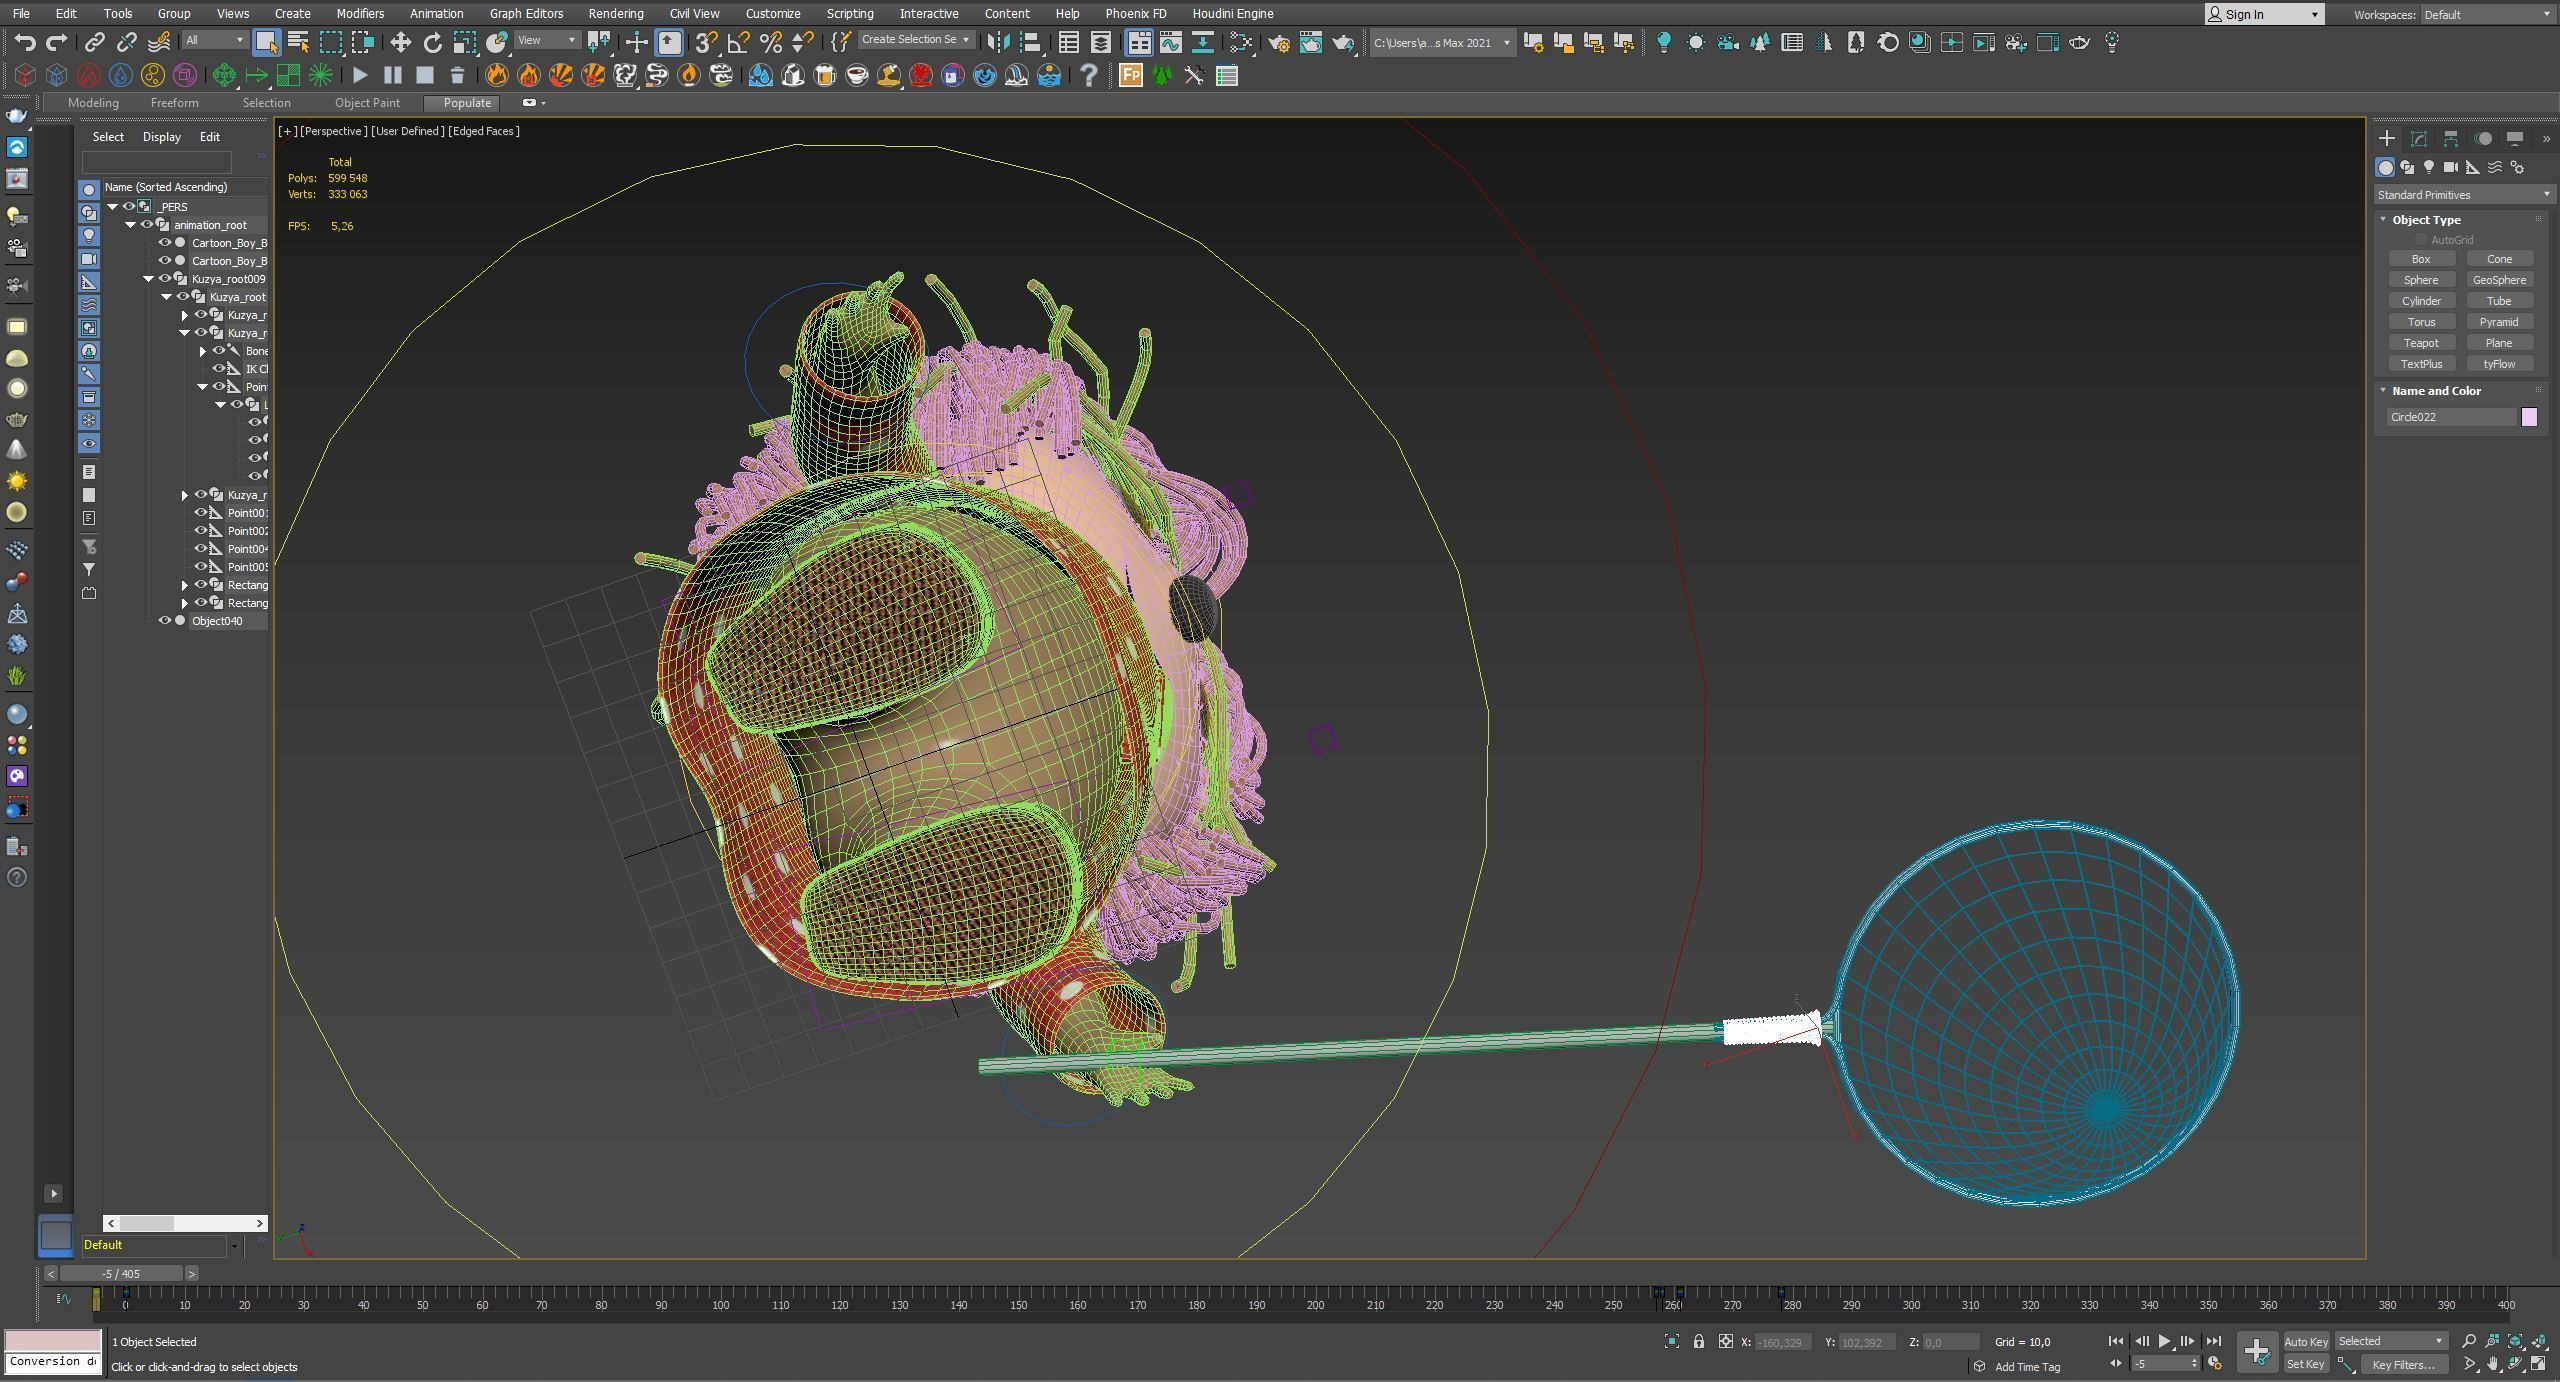Viewport: 2560px width, 1382px height.
Task: Click the tyFlow button
Action: [2499, 363]
